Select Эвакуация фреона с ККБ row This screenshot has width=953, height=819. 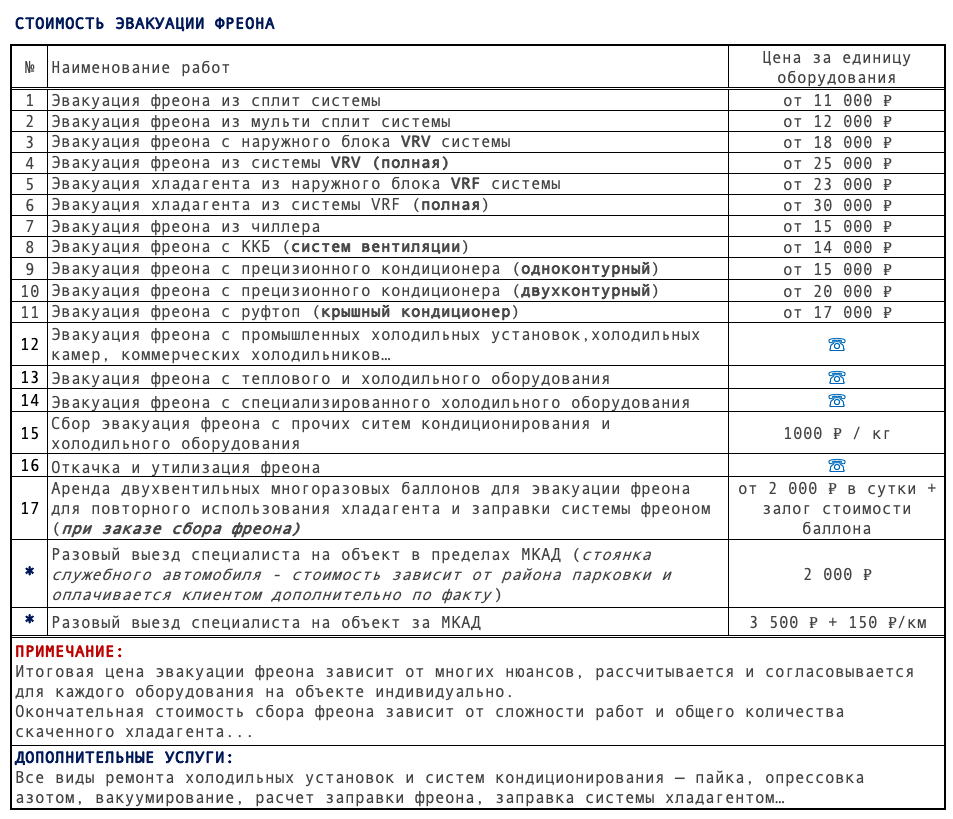tap(260, 247)
